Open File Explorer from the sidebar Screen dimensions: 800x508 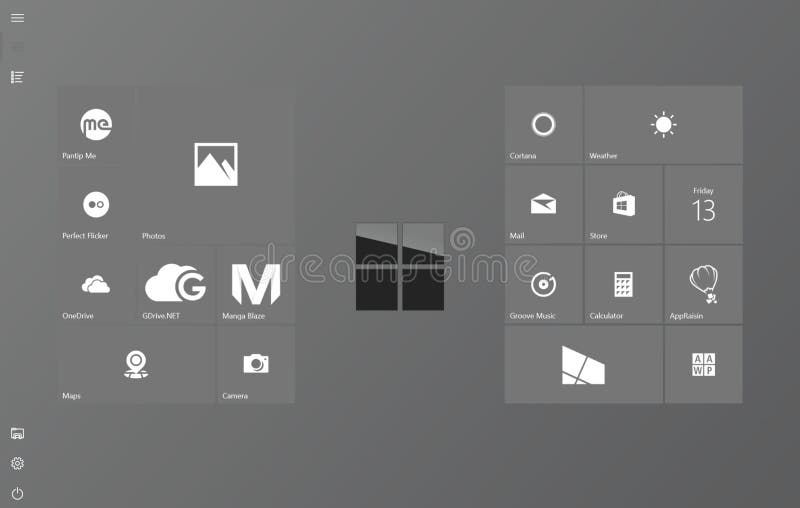click(17, 434)
